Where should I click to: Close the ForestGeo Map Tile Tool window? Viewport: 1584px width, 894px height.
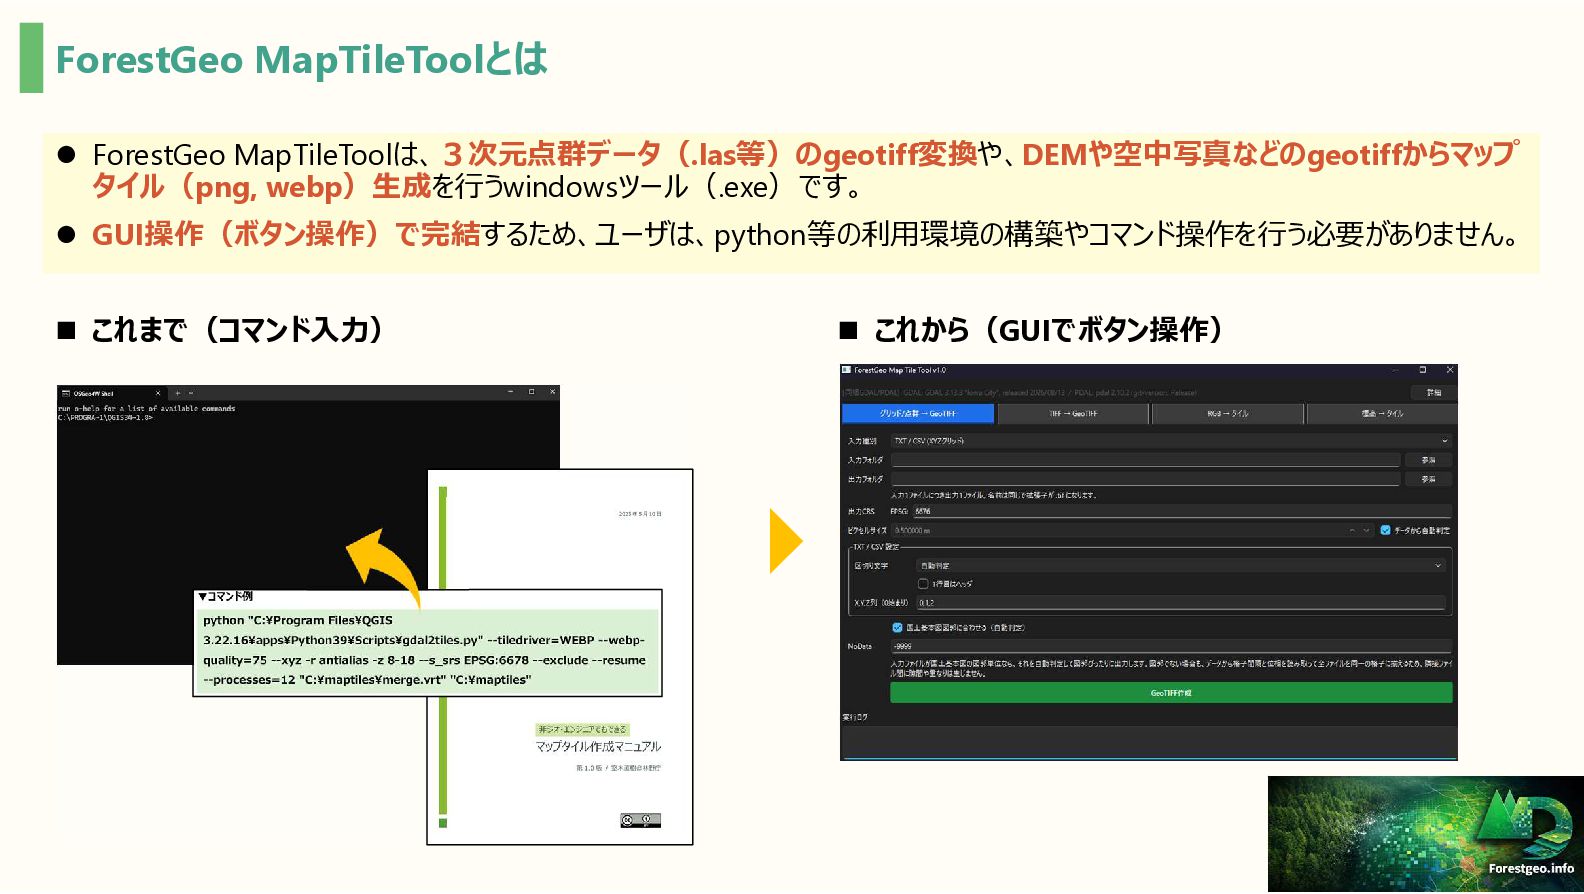[1450, 370]
